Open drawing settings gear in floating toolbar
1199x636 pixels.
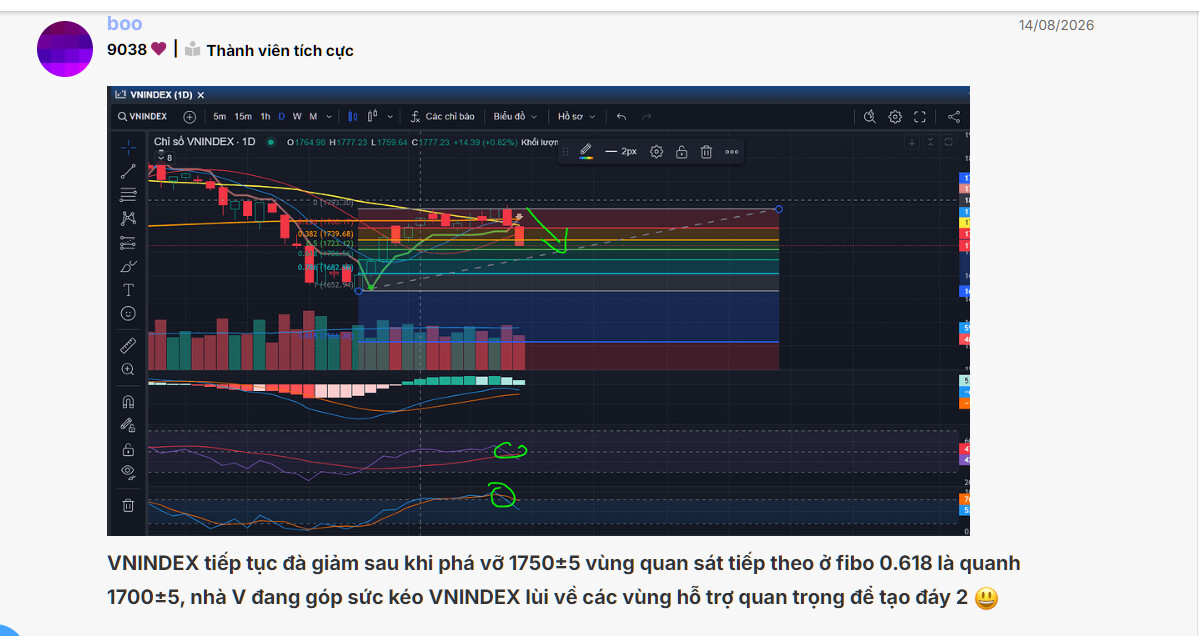[656, 151]
